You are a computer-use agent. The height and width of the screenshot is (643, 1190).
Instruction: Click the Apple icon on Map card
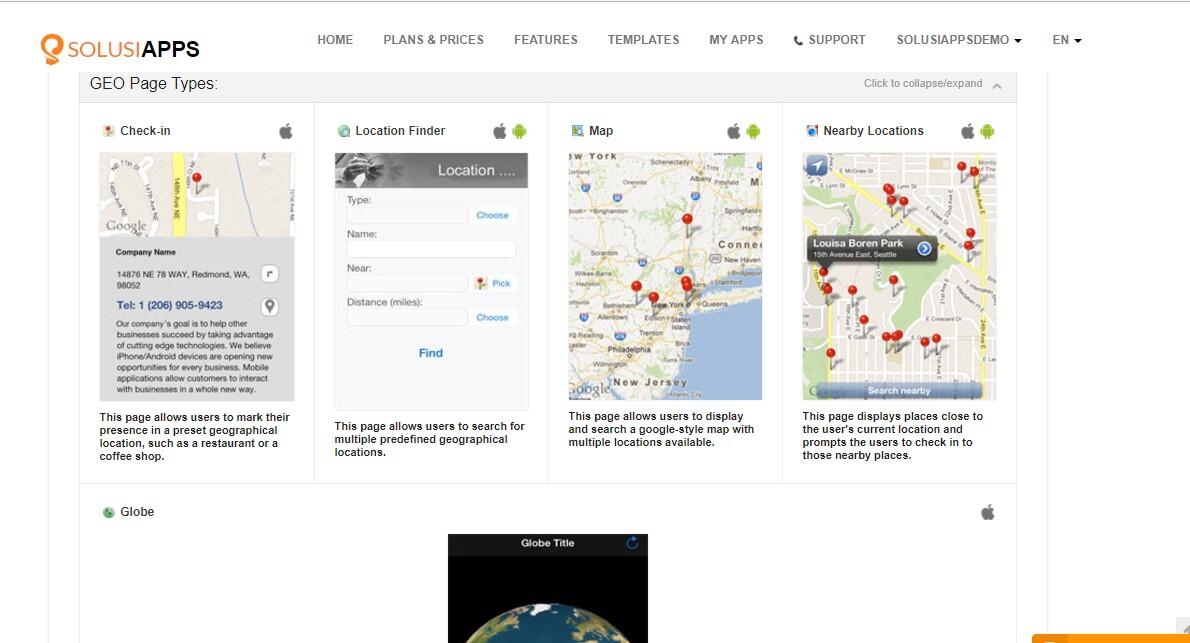coord(733,131)
